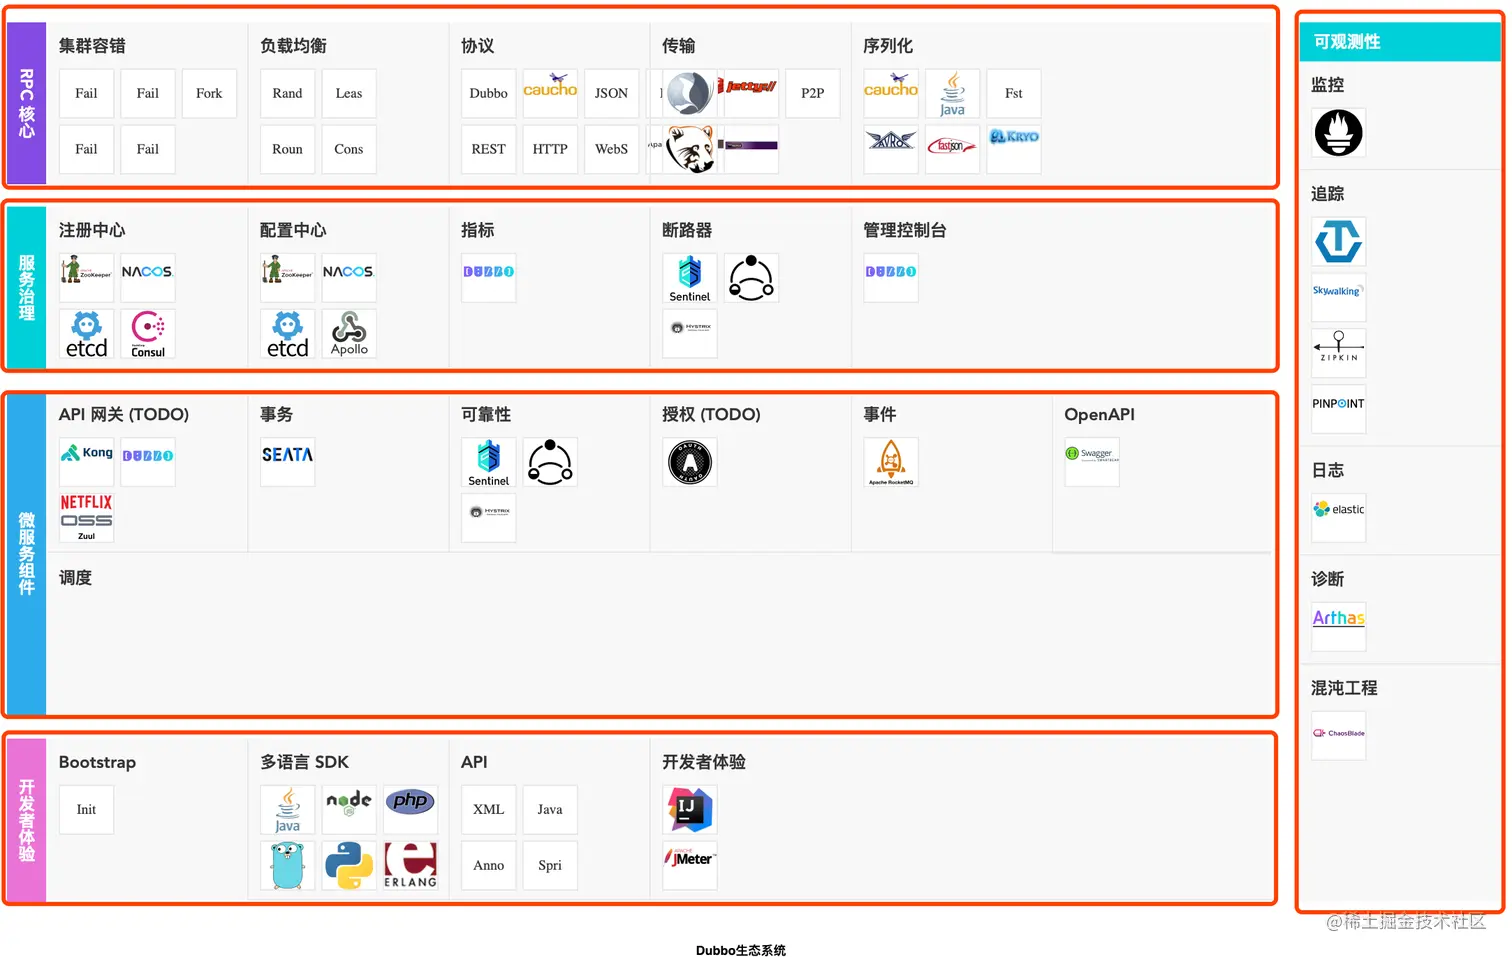Select the fastjson logo tile

click(x=952, y=150)
